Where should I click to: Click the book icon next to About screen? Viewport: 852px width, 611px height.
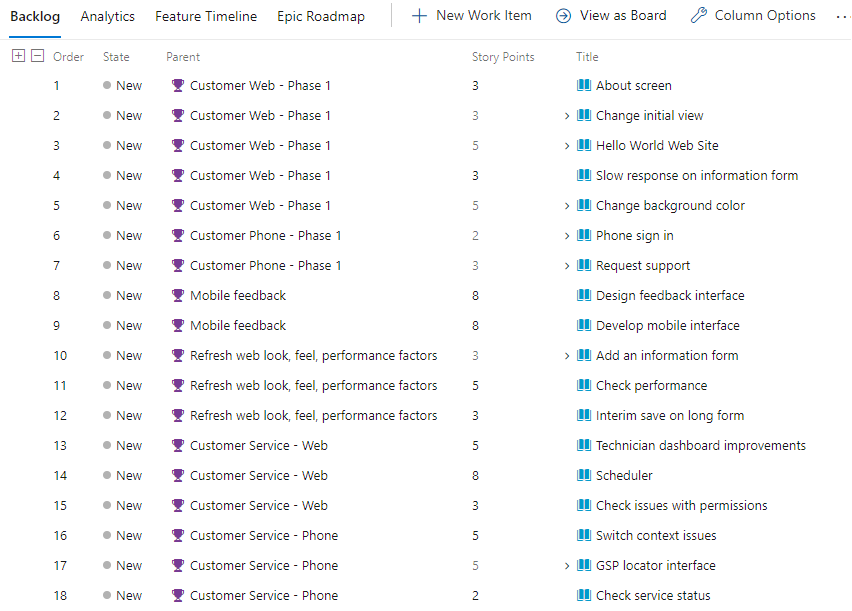point(584,85)
